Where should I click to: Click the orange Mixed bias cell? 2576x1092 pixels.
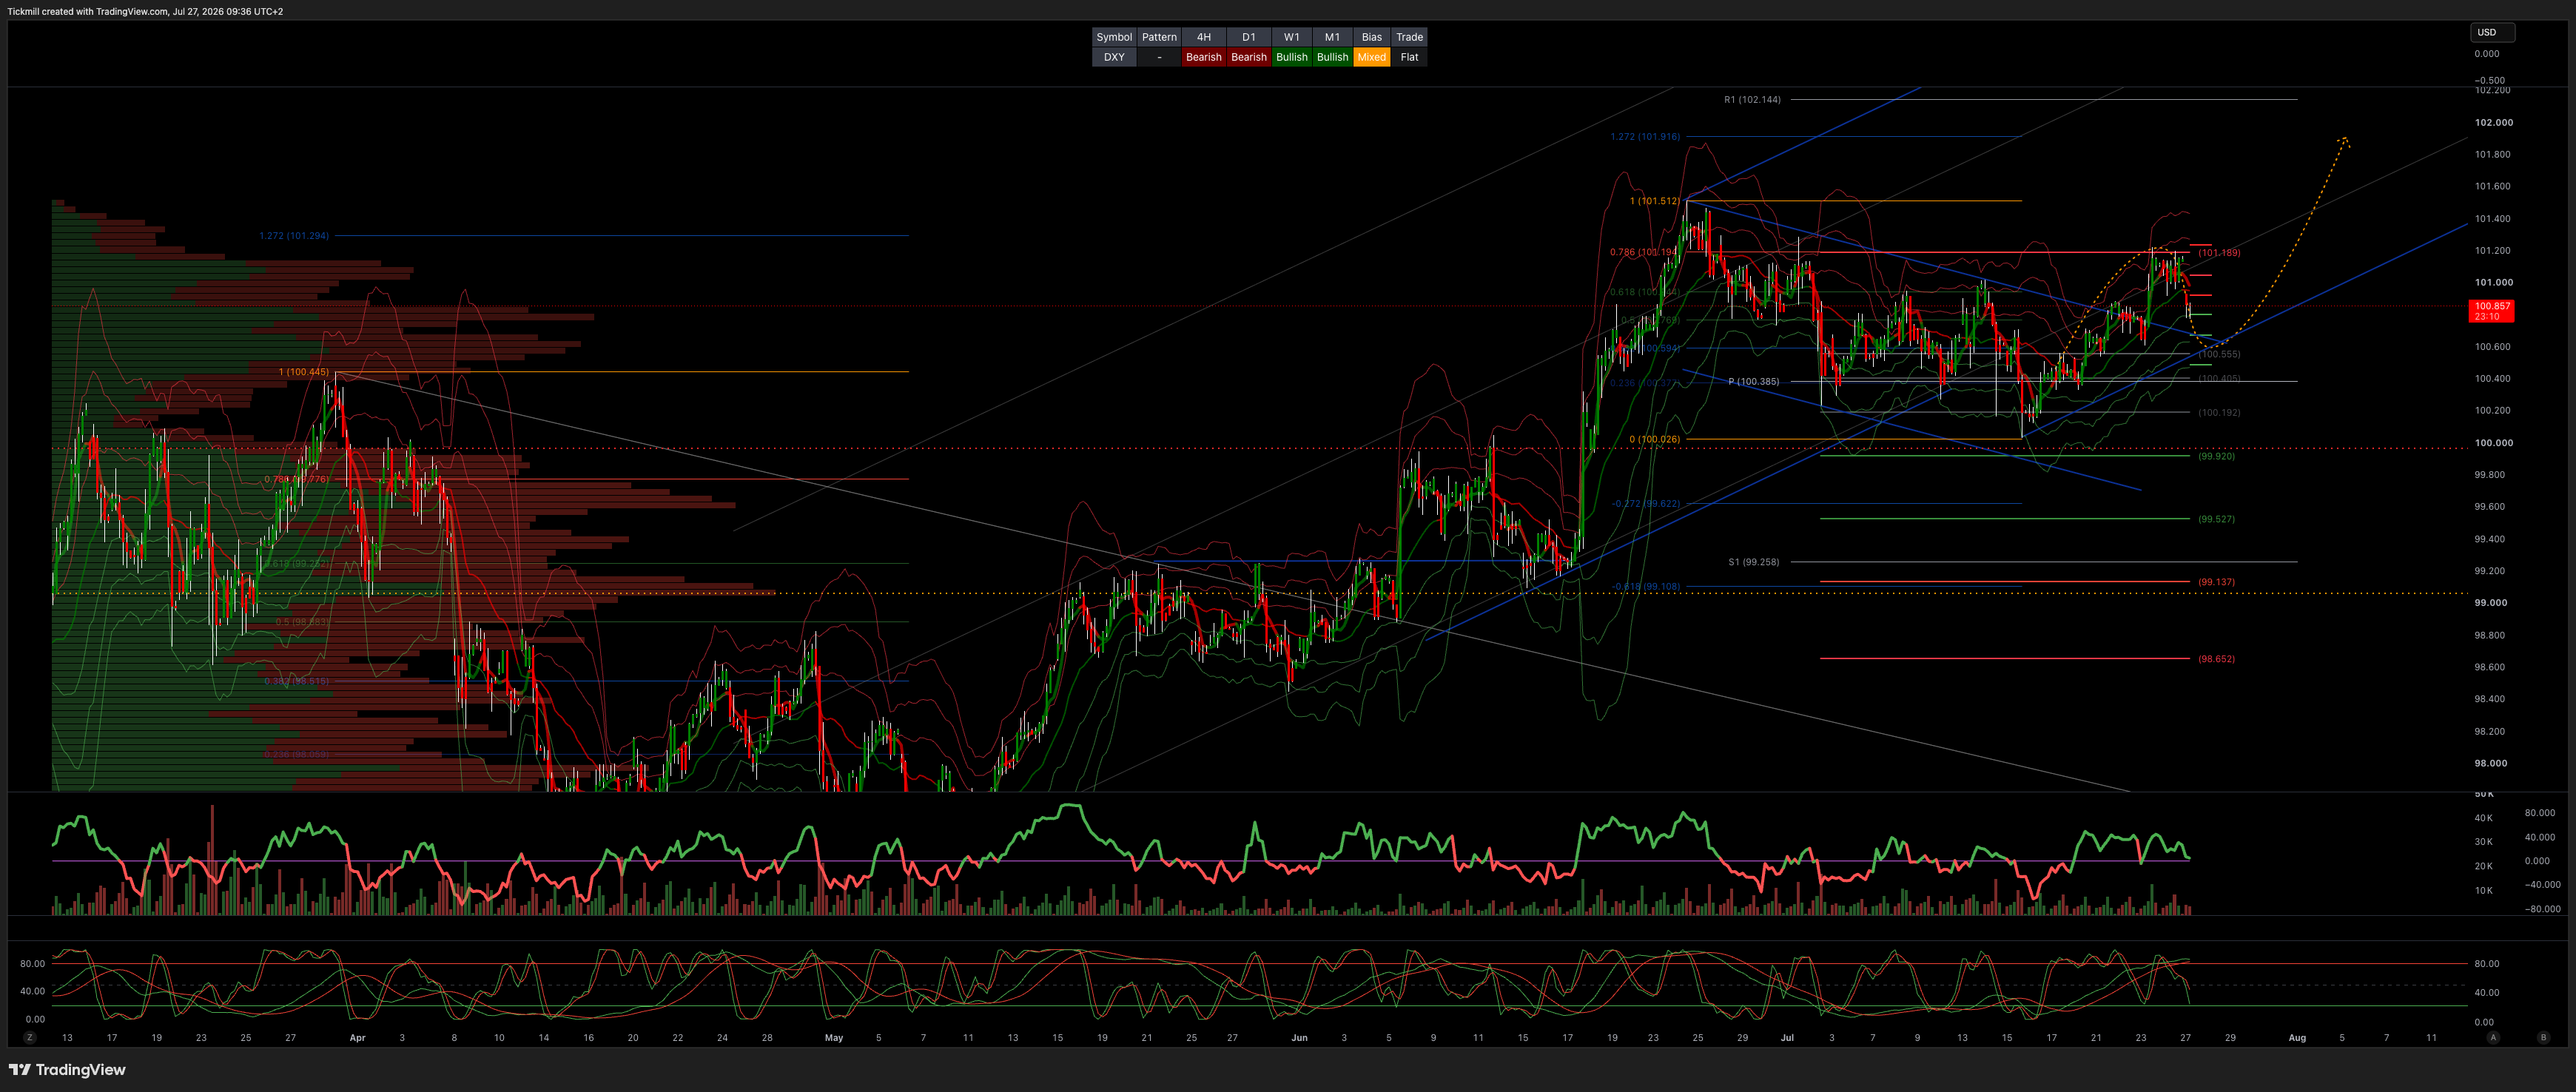pyautogui.click(x=1372, y=57)
